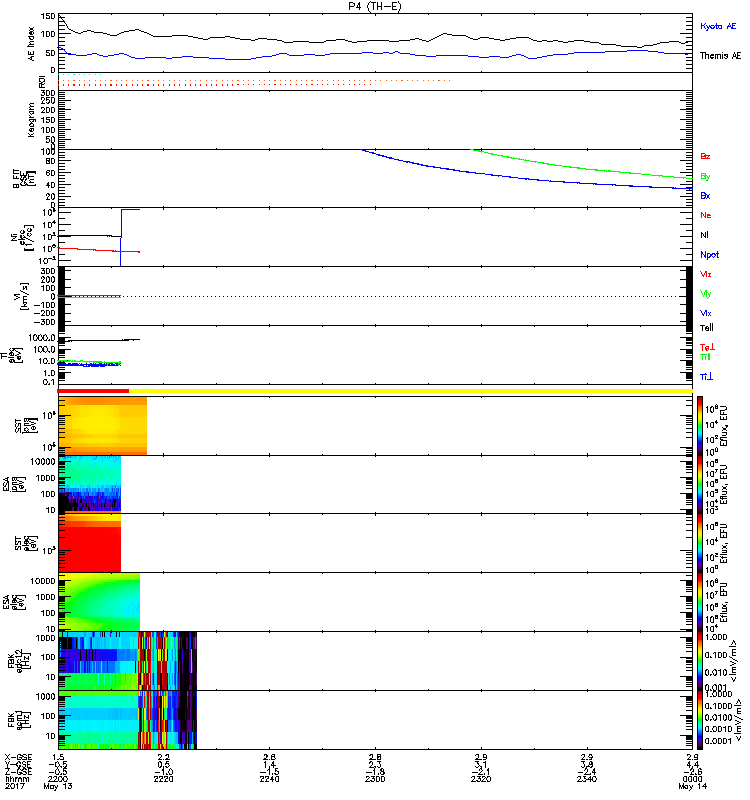Select the blue "Ti⊥" legend label
The height and width of the screenshot is (800, 750).
coord(706,377)
